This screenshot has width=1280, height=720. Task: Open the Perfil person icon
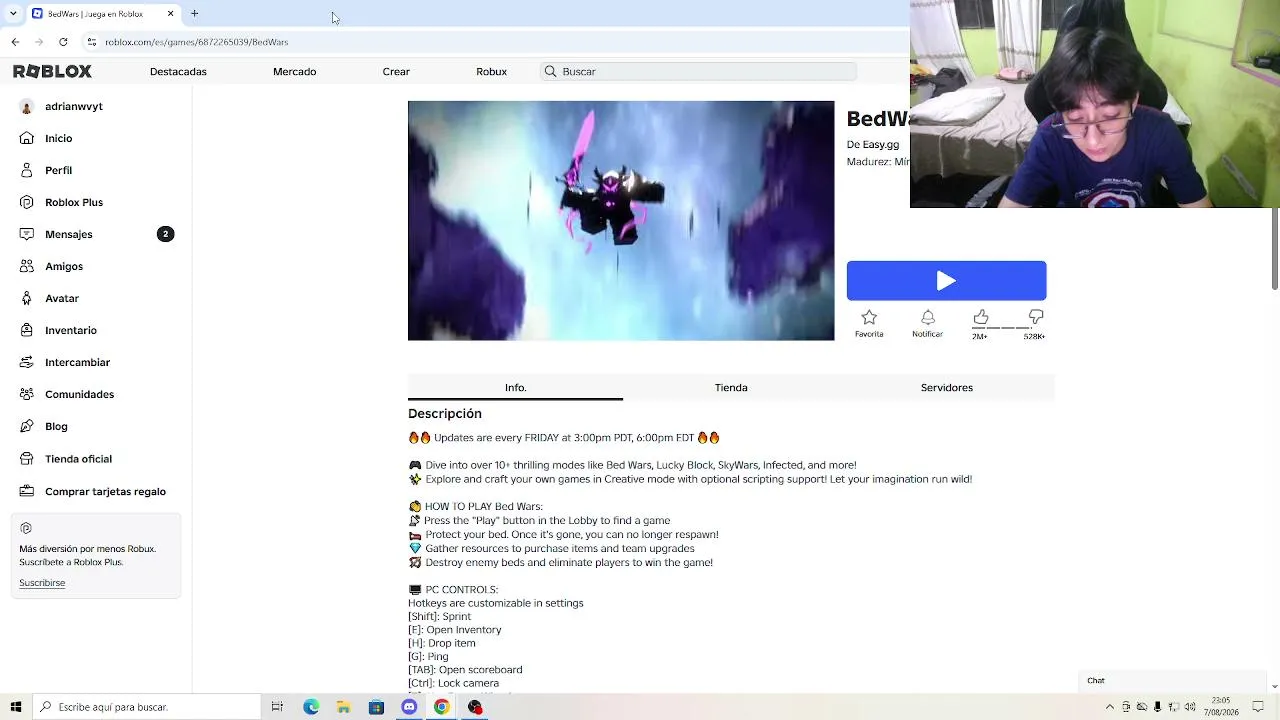tap(26, 170)
